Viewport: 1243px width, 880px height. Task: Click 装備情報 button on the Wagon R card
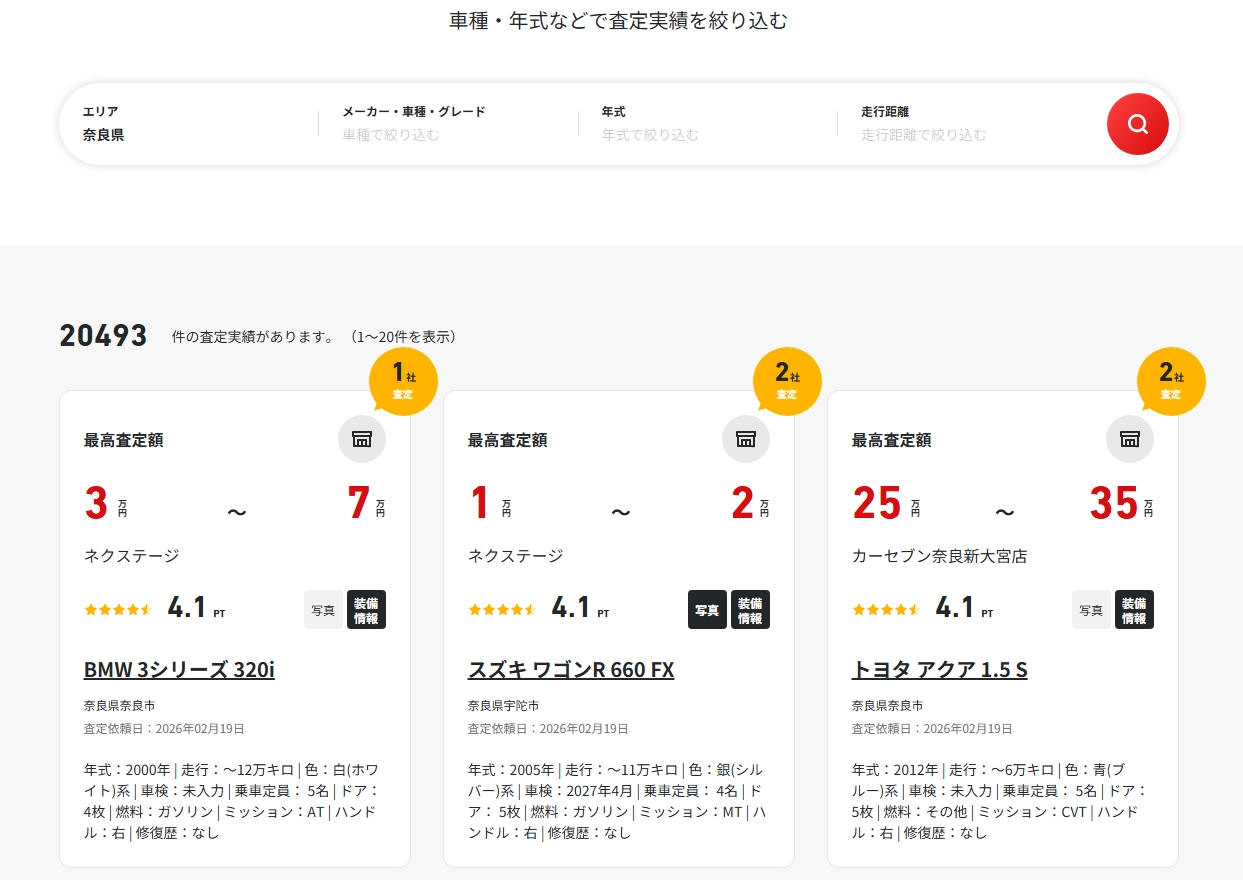[x=750, y=610]
